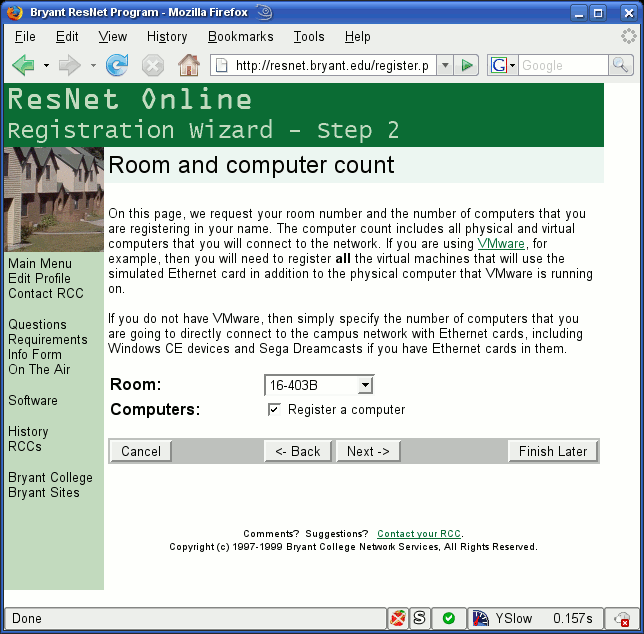Click the red bug icon in status bar
This screenshot has height=634, width=644.
click(398, 618)
